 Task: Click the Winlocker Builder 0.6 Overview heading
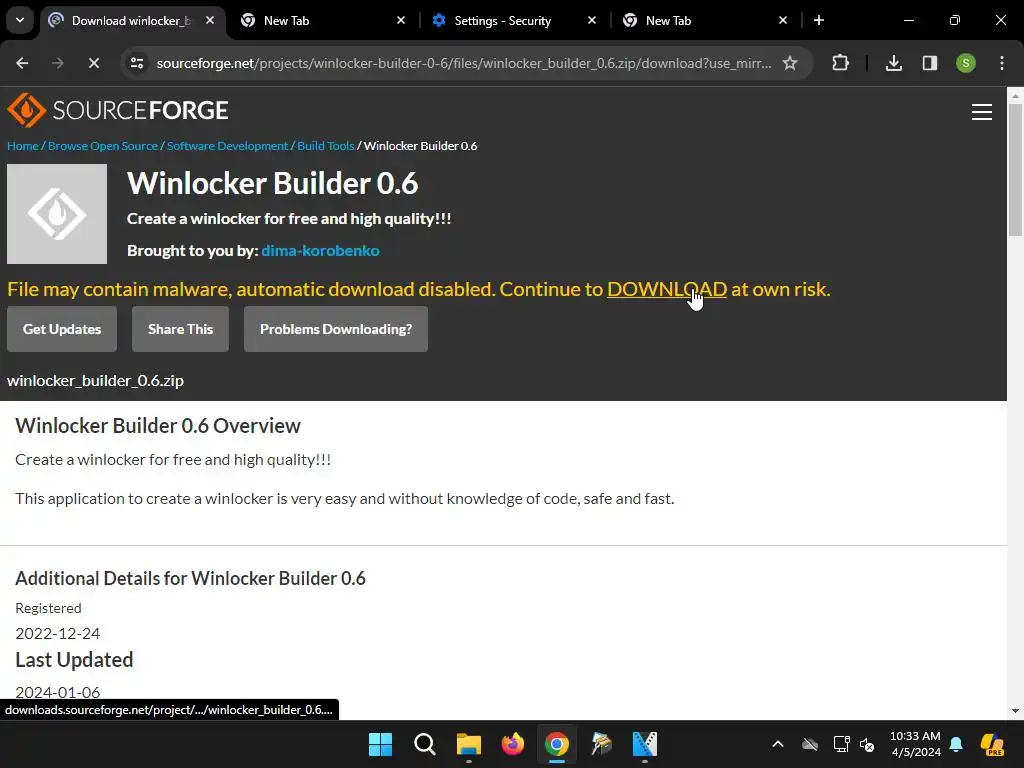pos(157,426)
